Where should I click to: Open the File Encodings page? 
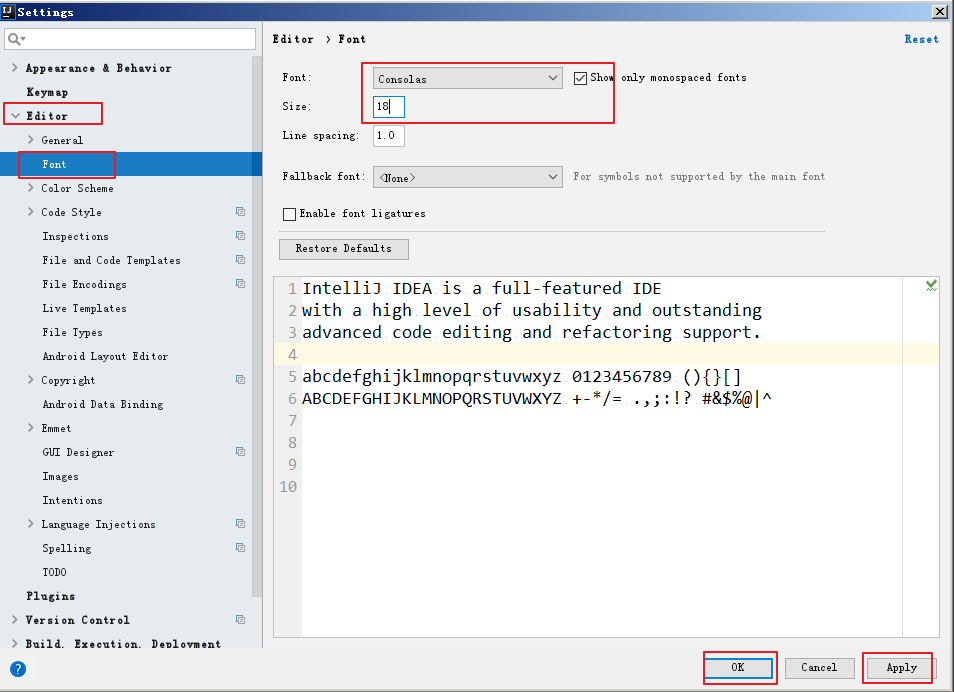(x=85, y=284)
